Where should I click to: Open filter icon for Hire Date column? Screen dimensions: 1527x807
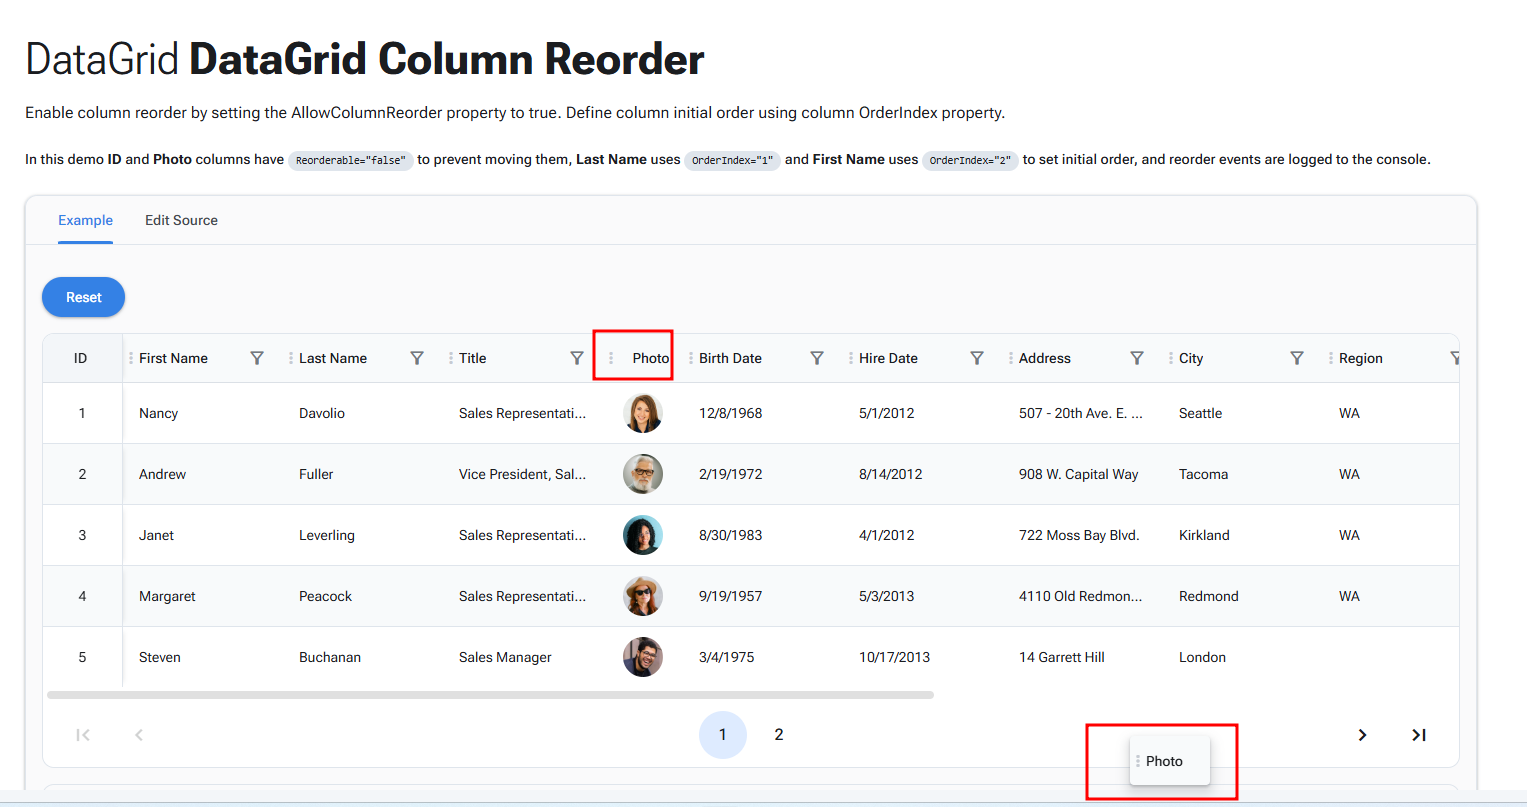click(x=977, y=358)
